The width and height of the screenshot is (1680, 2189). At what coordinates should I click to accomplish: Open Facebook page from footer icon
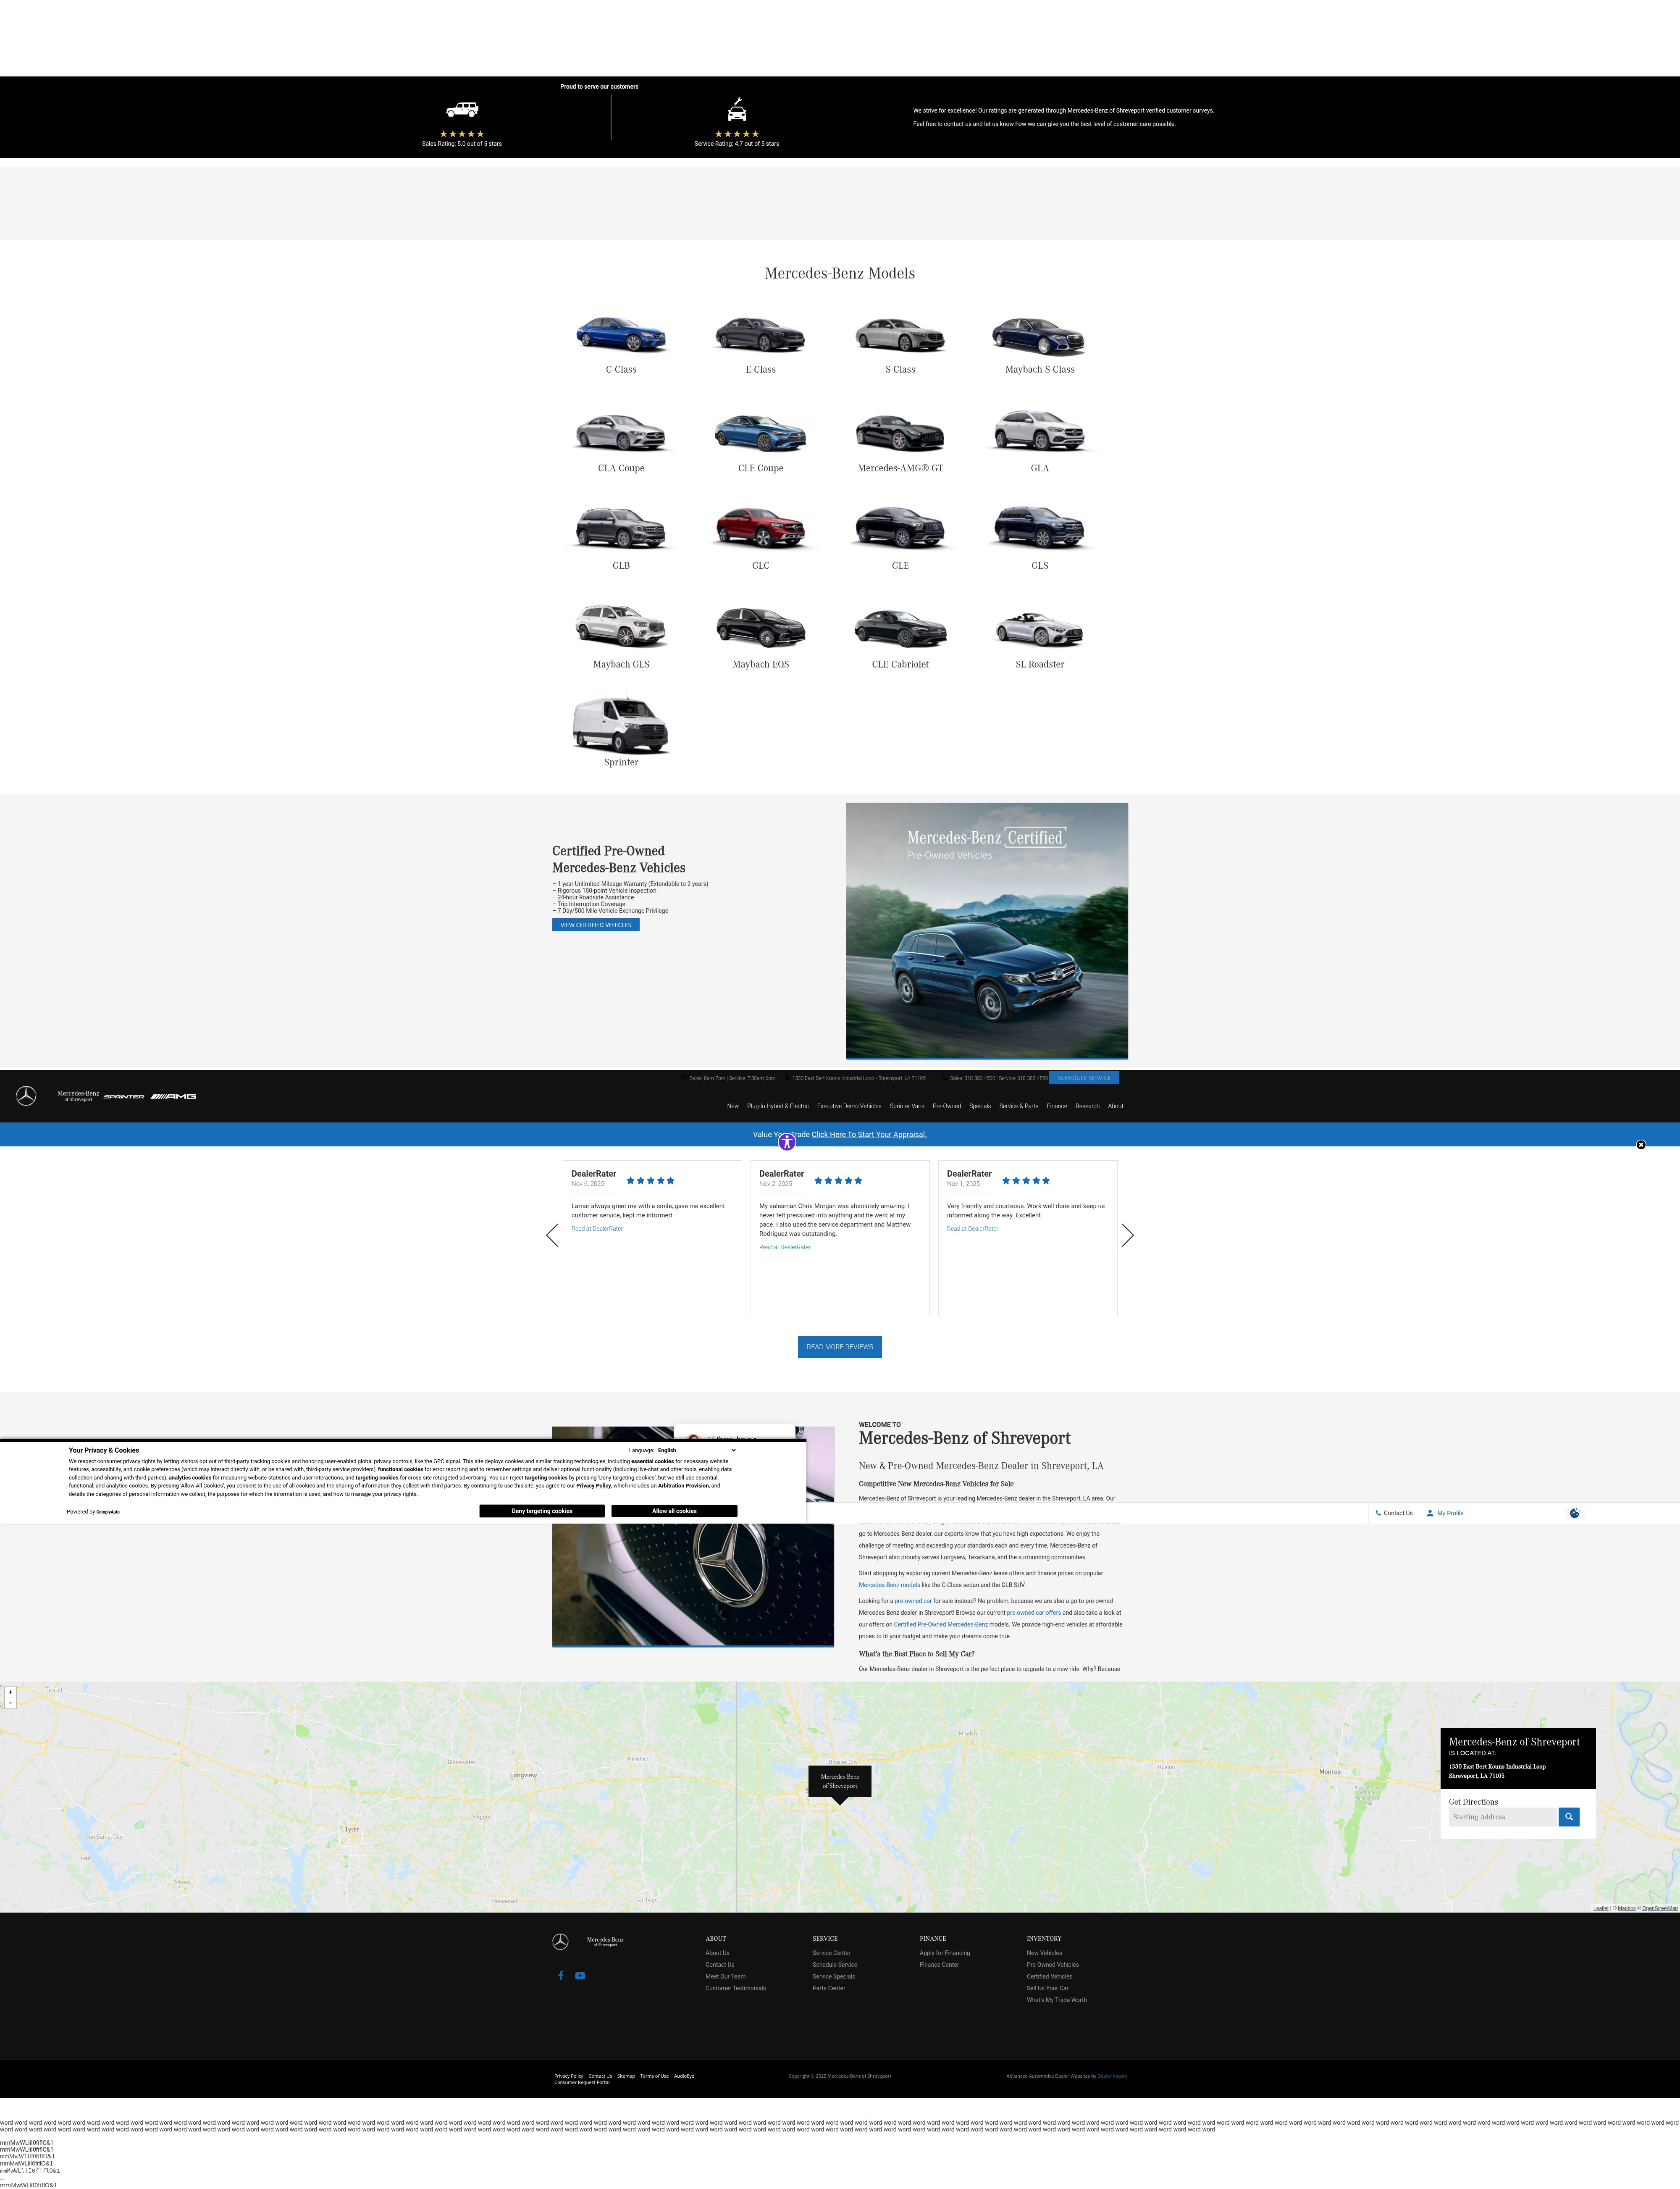[561, 1975]
